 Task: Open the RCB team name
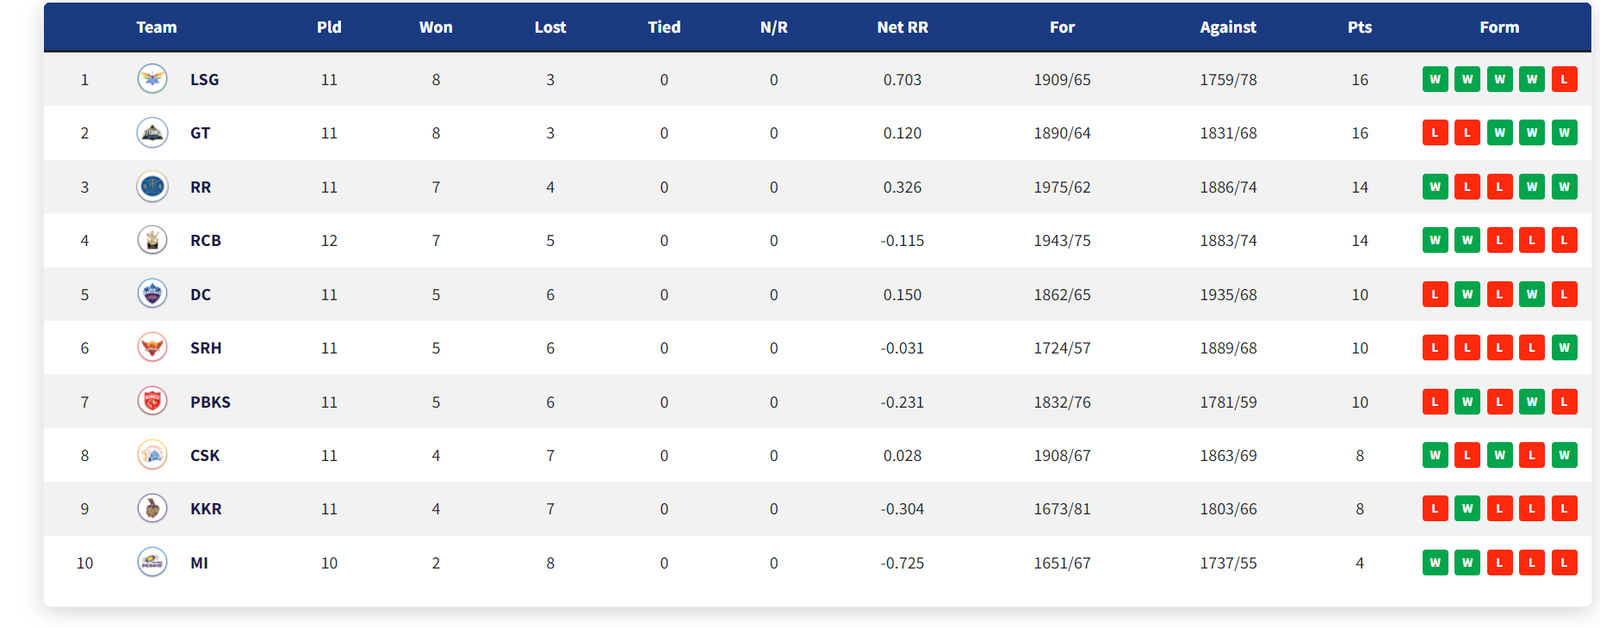[x=206, y=240]
